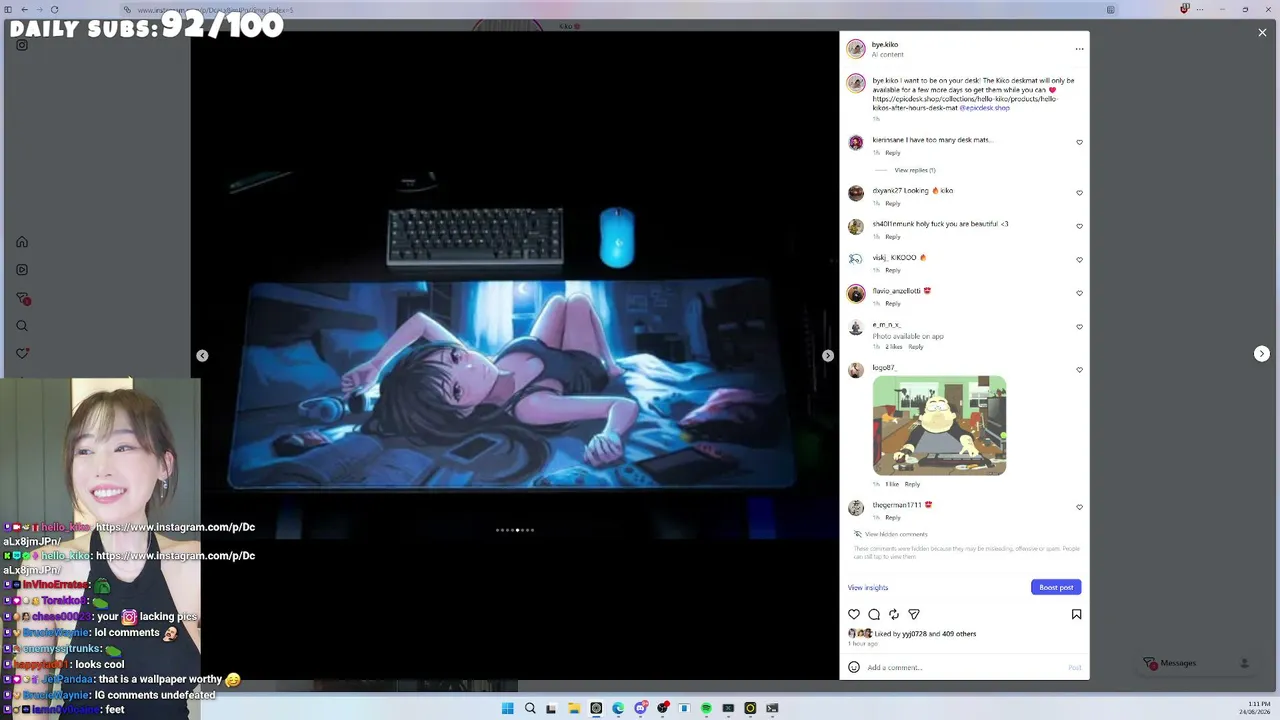Like sh40l1nmunk's comment
The width and height of the screenshot is (1280, 720).
point(1079,226)
